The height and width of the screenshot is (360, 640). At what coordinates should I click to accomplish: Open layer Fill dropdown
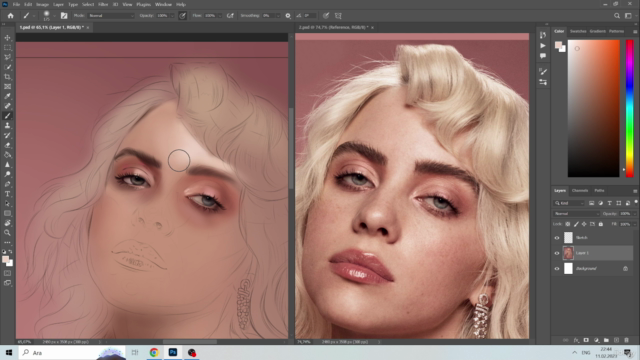tap(634, 224)
